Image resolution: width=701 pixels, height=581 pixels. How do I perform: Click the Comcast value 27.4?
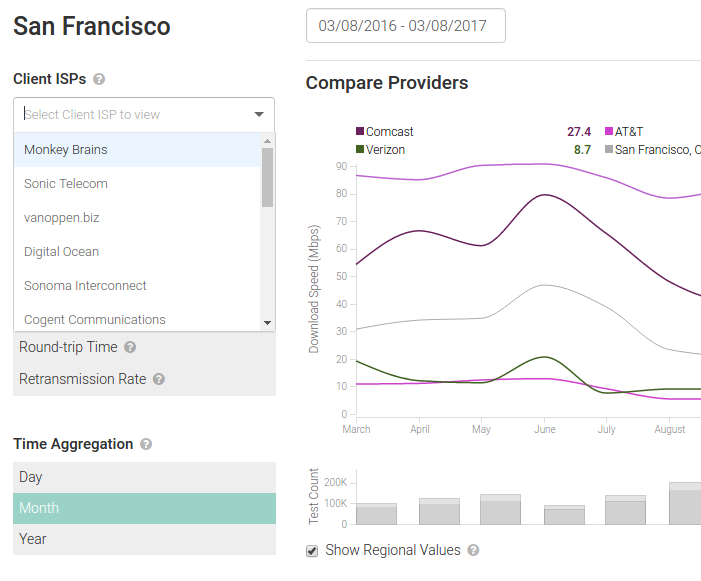579,132
